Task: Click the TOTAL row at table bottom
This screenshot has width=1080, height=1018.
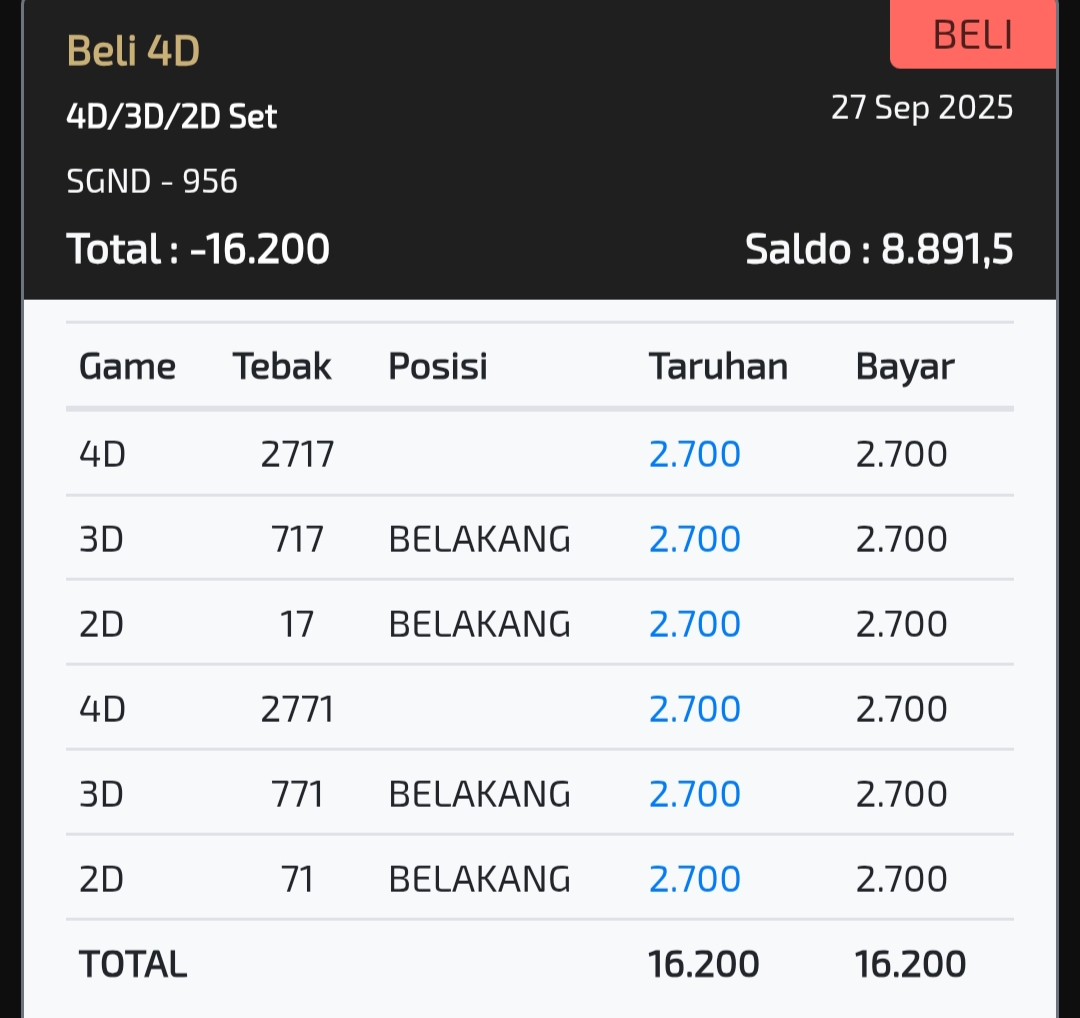Action: [133, 964]
